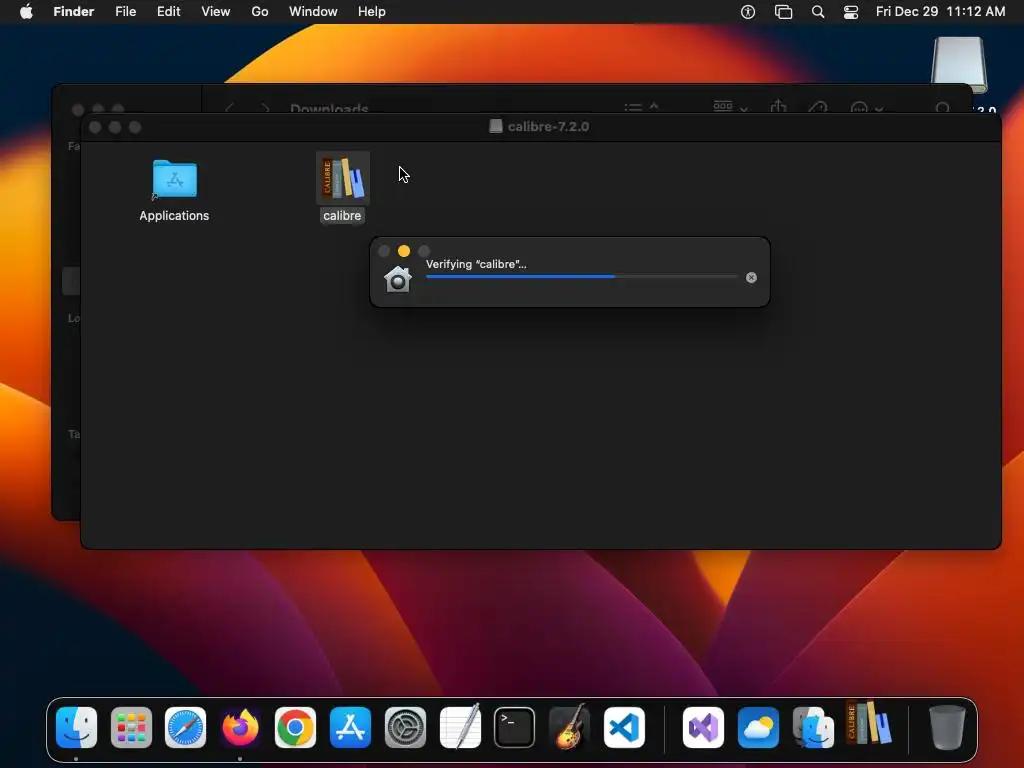
Task: Launch Google Chrome from the Dock
Action: pos(295,727)
